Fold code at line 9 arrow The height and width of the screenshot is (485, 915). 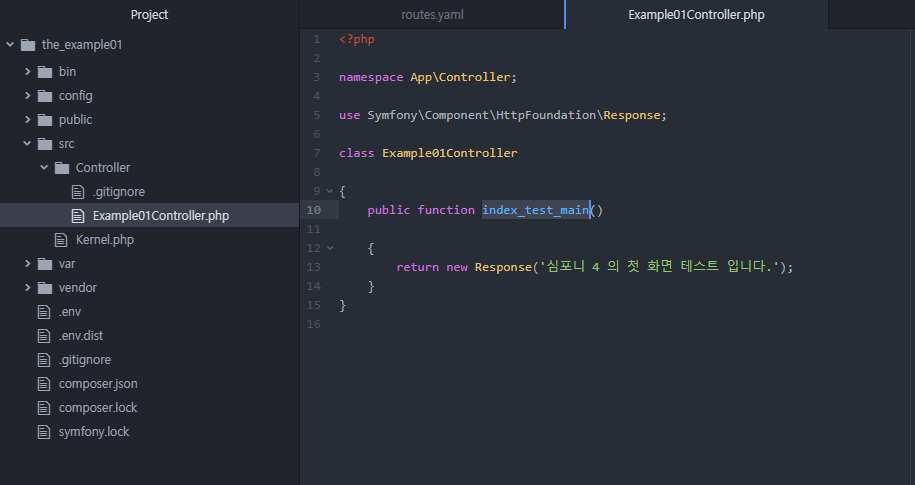(329, 191)
